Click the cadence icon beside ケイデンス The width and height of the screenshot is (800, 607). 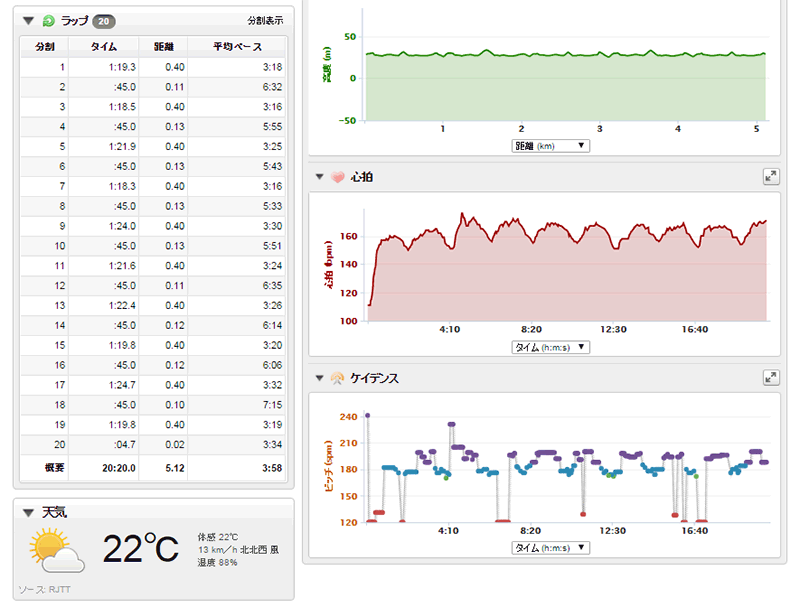pos(337,377)
